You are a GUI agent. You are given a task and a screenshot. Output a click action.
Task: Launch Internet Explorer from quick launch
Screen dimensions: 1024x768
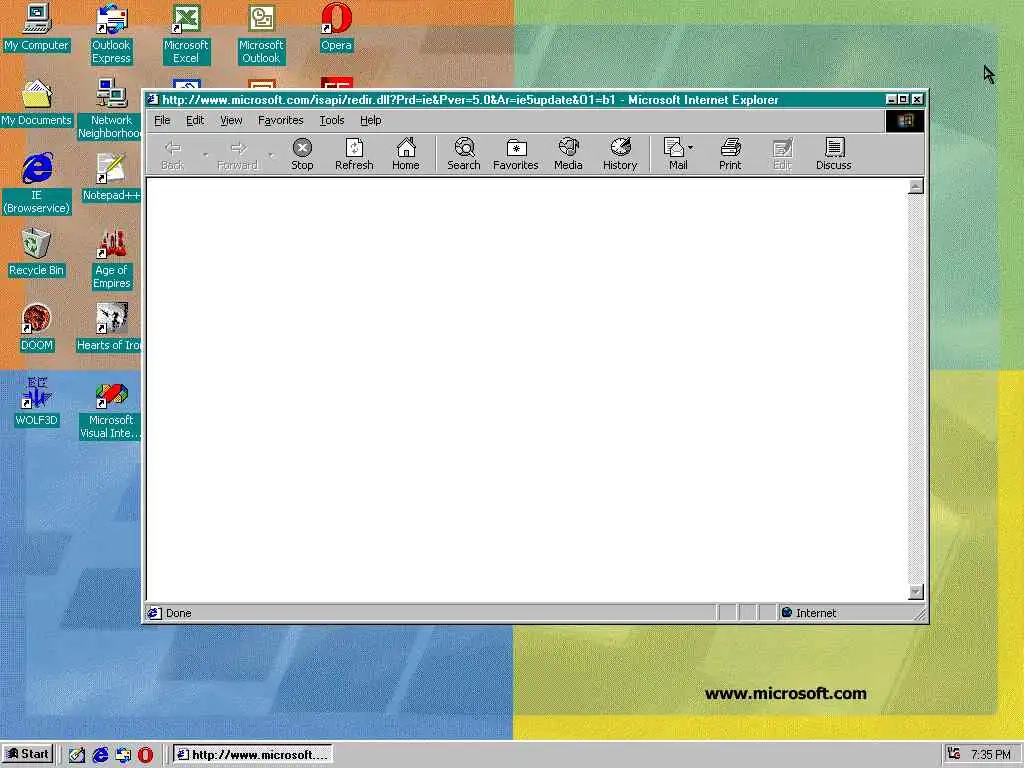(x=100, y=755)
